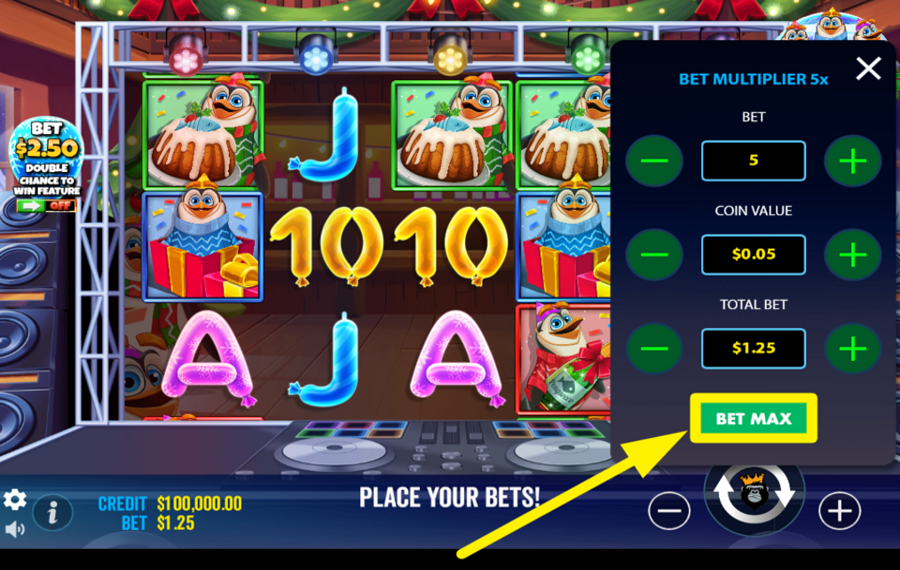Click the Bet $2.50 double chance badge

click(46, 158)
